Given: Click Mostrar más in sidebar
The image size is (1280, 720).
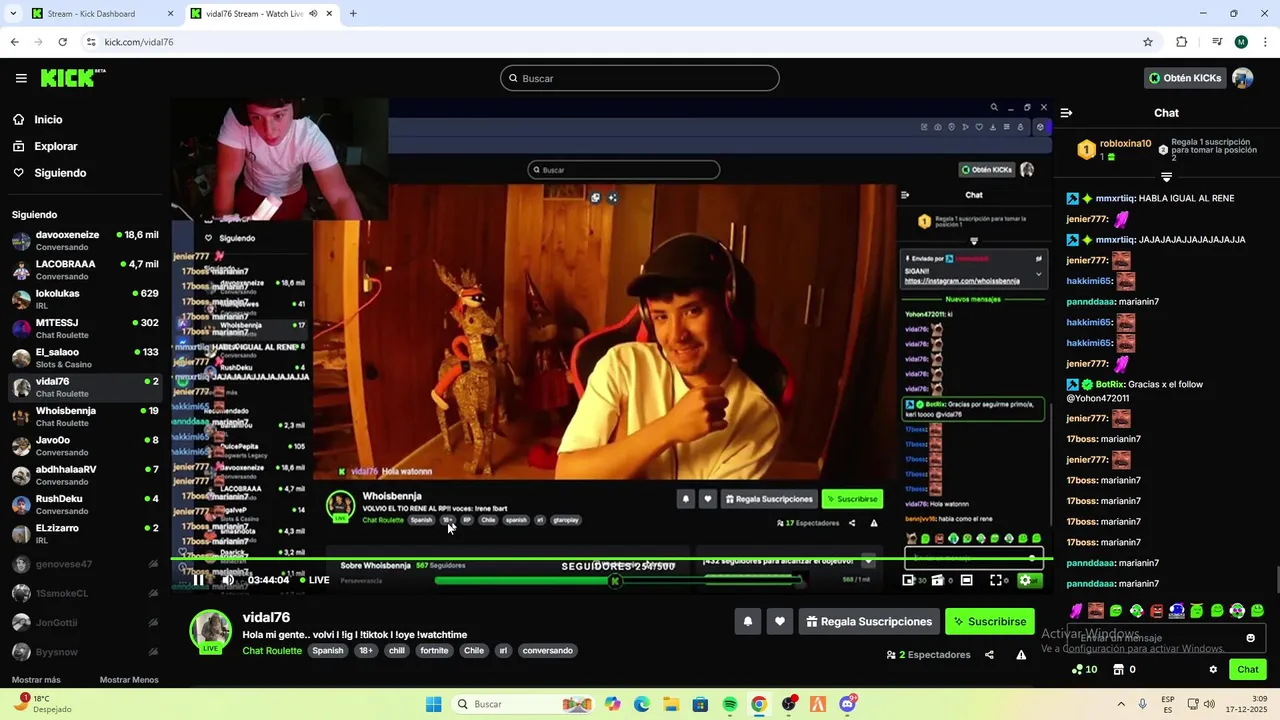Looking at the screenshot, I should tap(36, 680).
